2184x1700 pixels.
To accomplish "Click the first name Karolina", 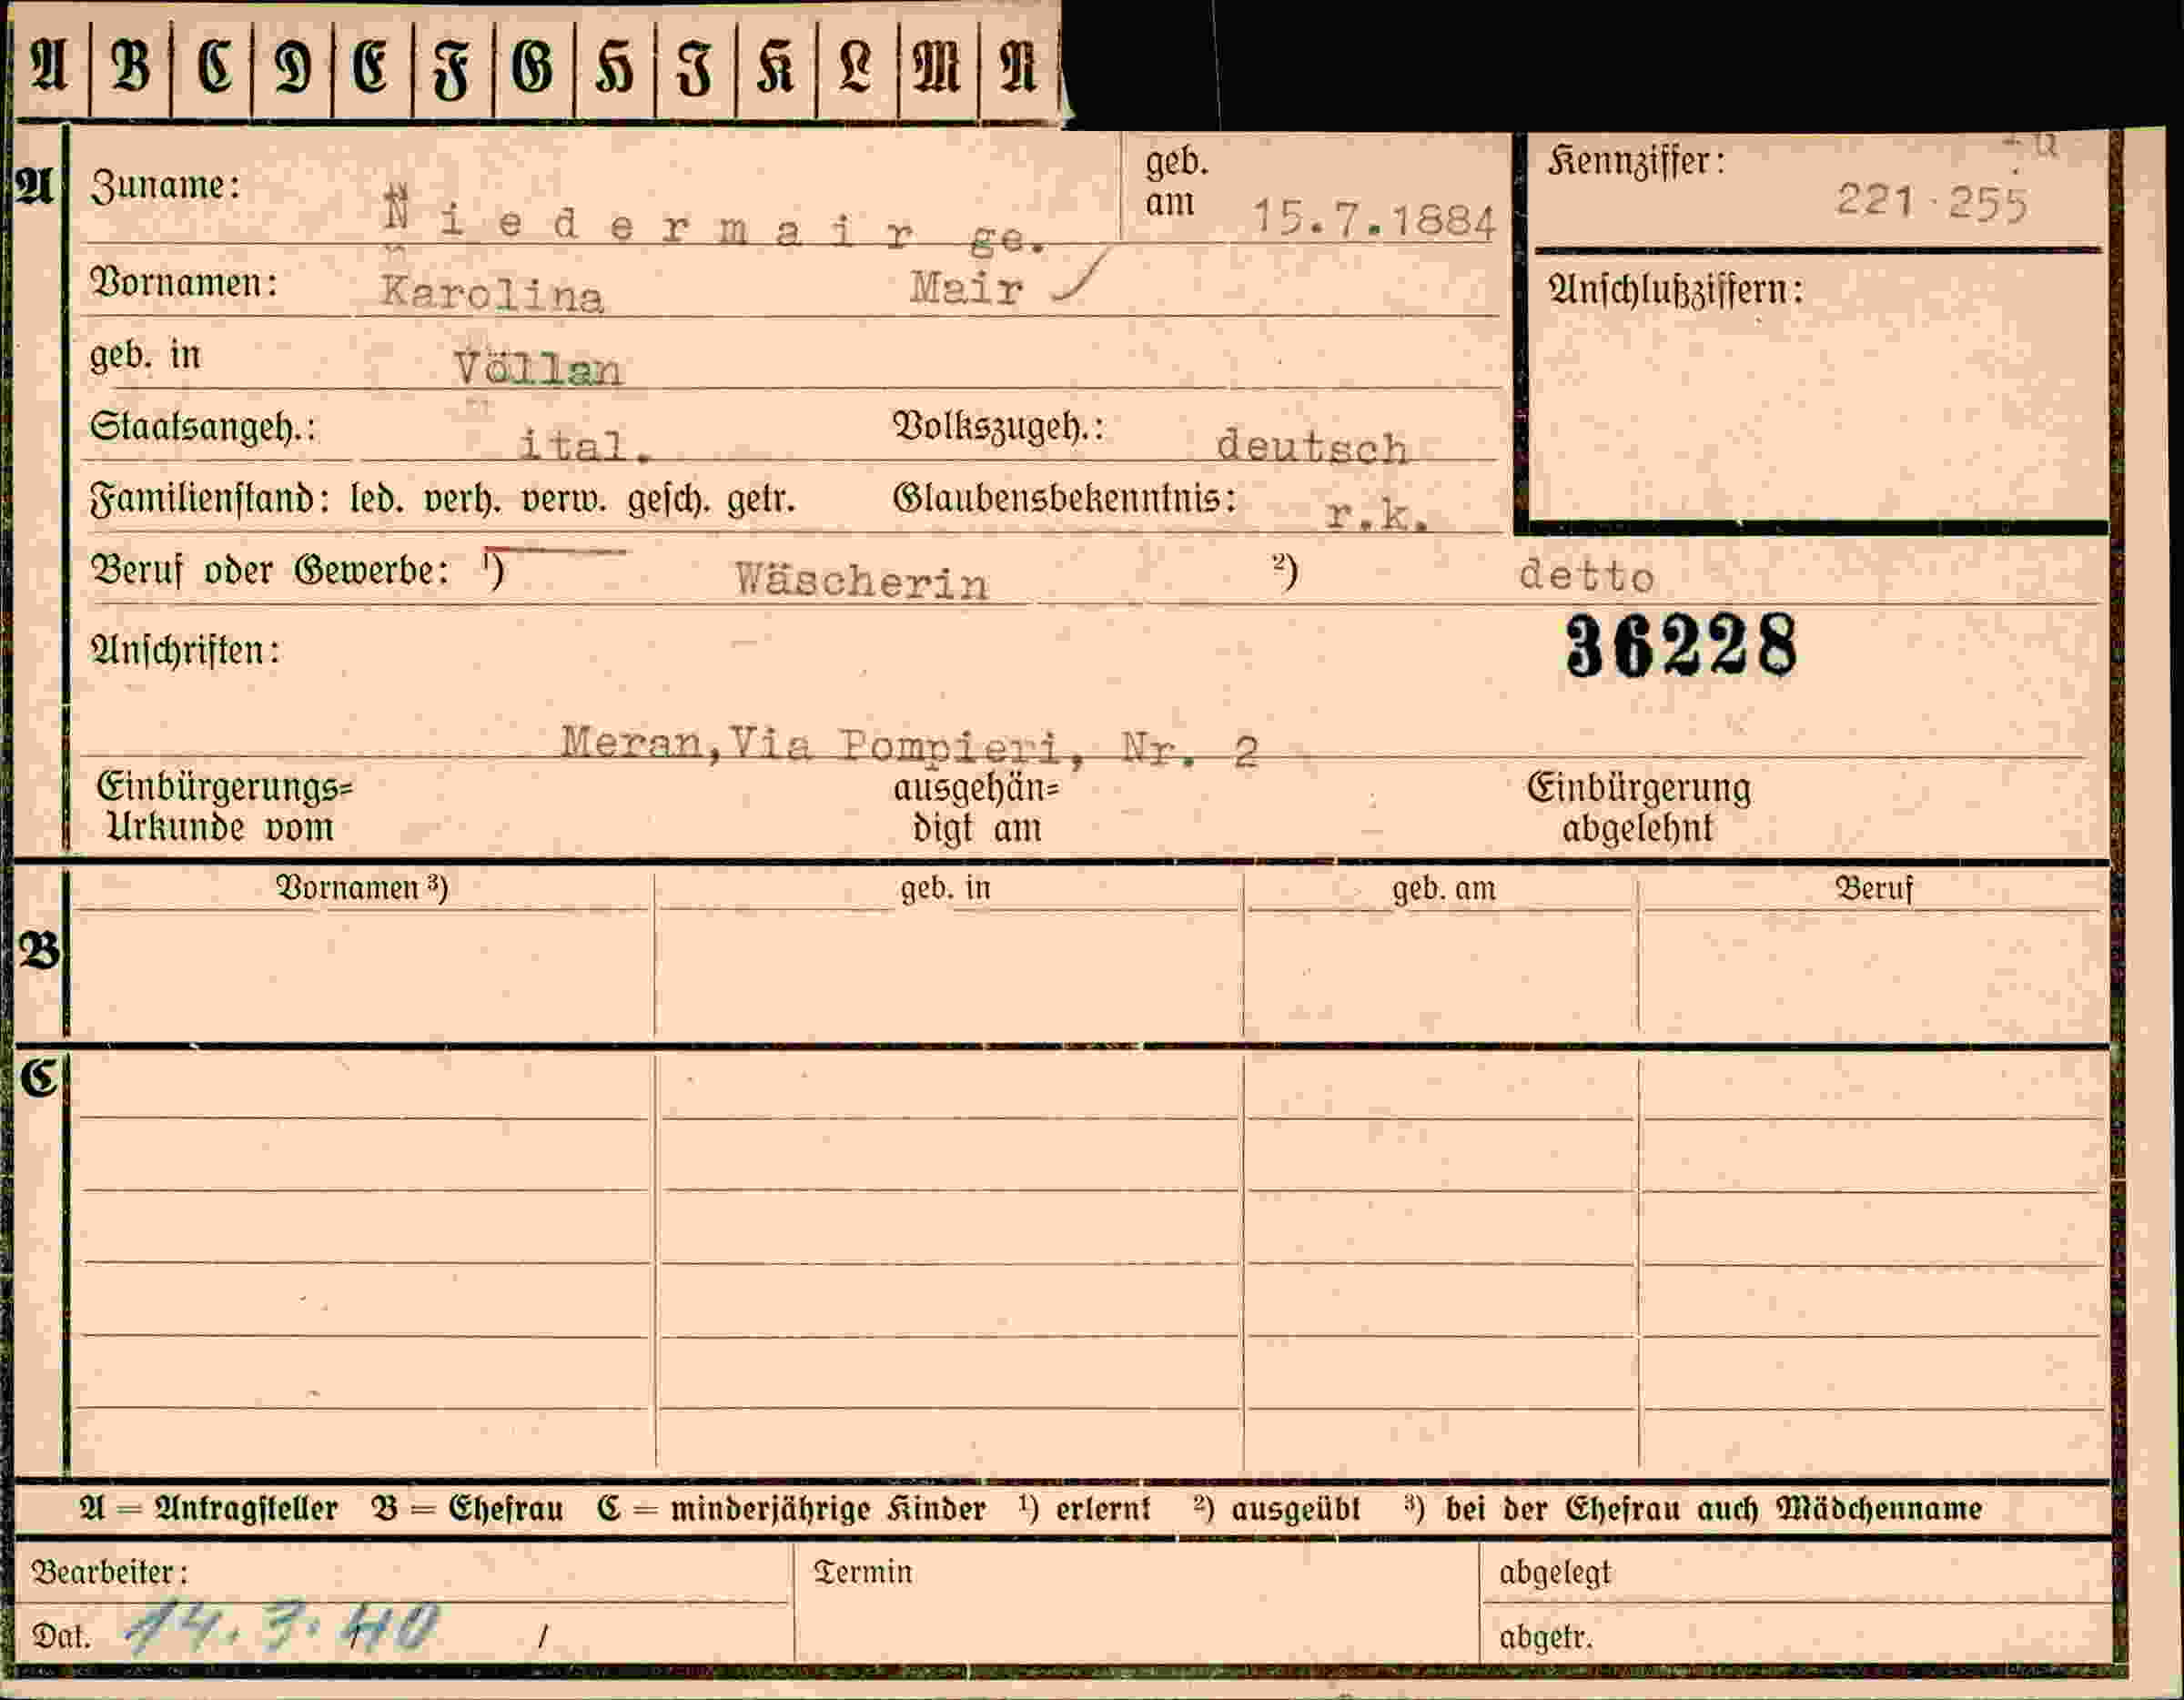I will click(492, 294).
